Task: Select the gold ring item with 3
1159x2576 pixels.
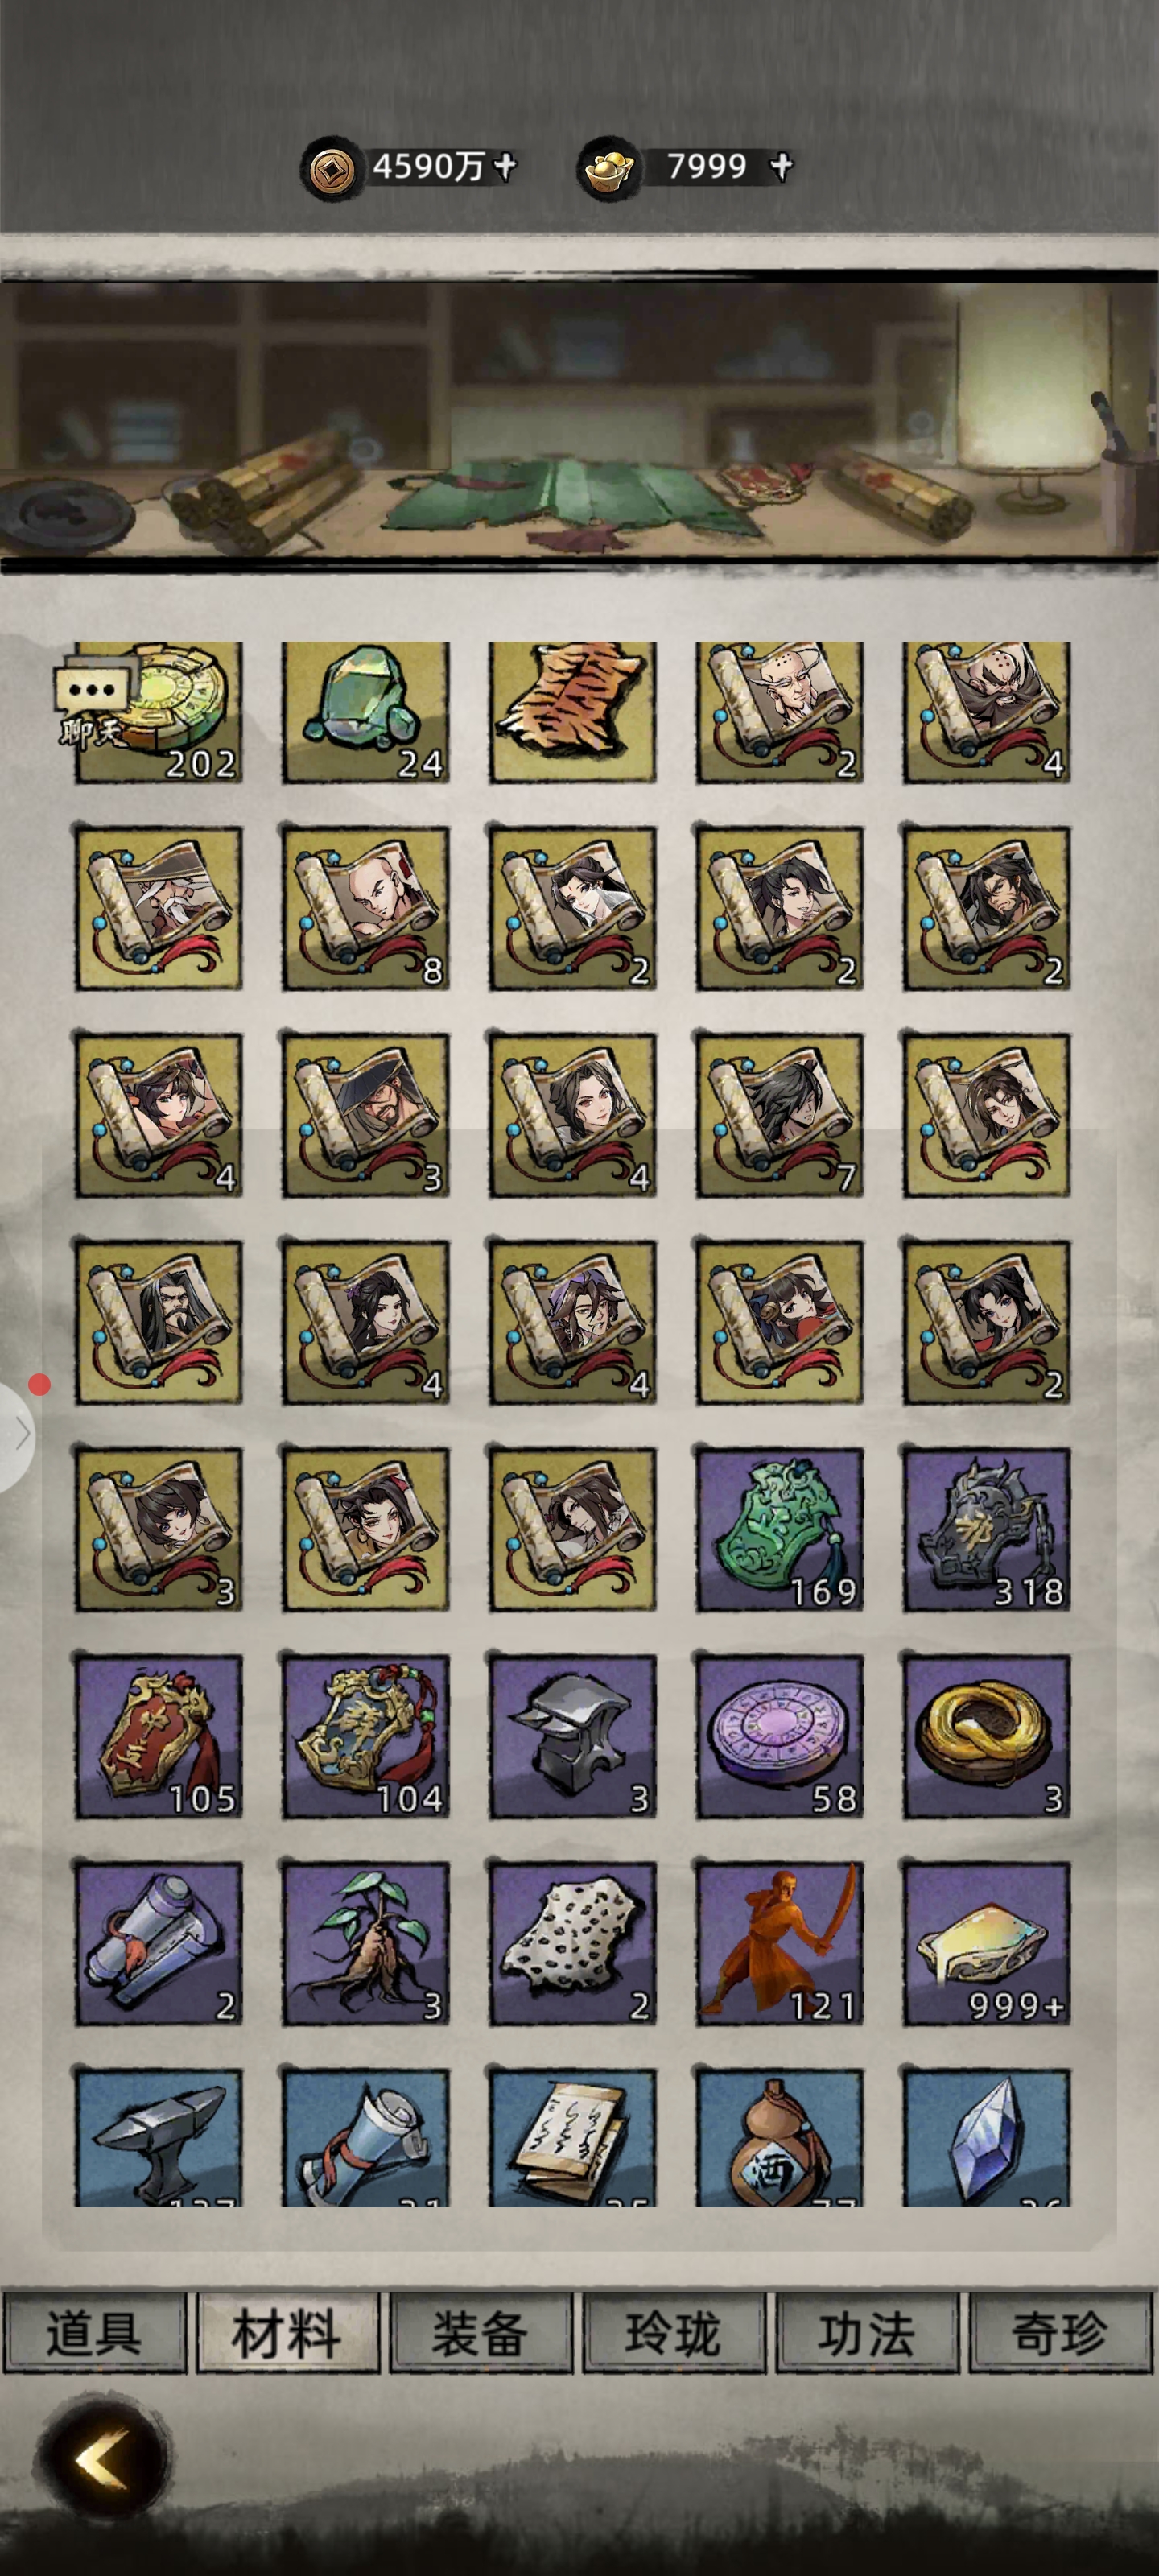Action: (x=987, y=1736)
